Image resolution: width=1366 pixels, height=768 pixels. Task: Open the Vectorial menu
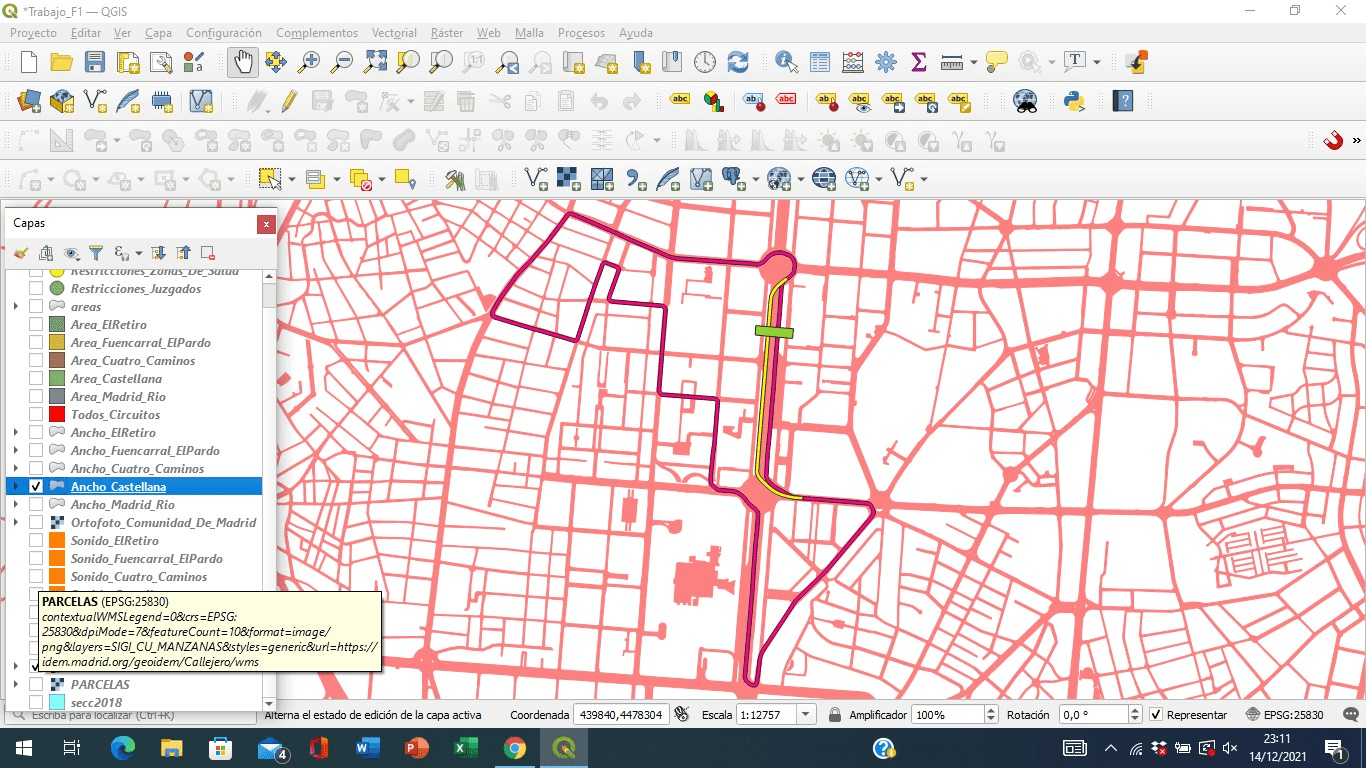(394, 33)
